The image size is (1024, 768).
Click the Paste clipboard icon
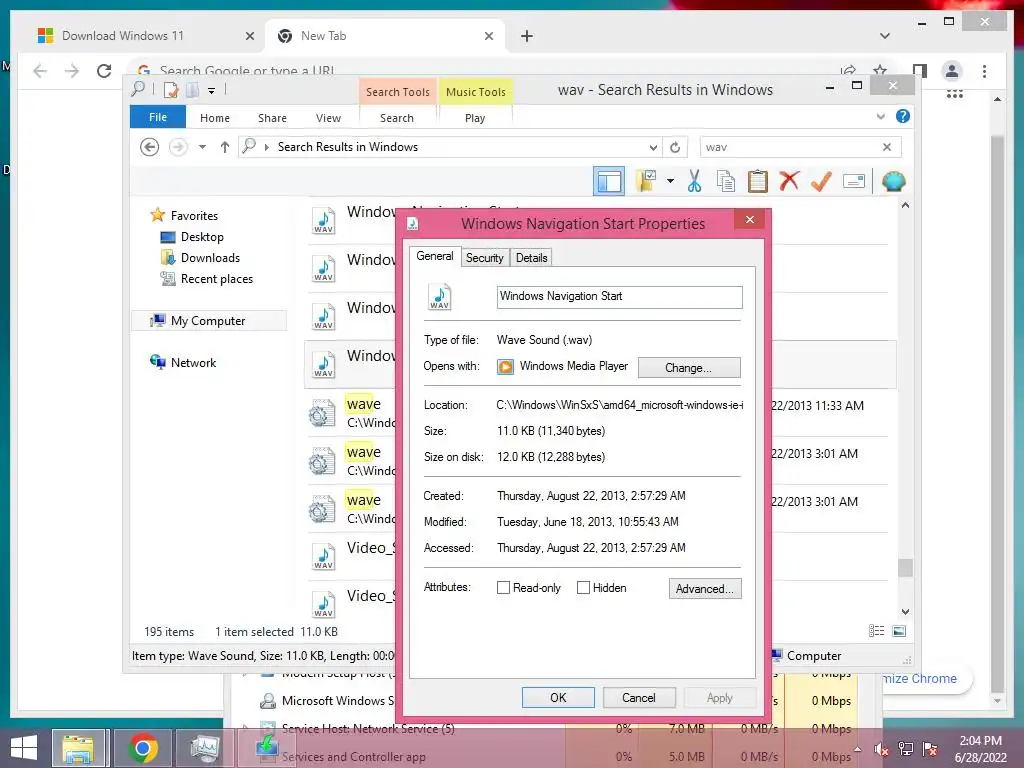pos(758,181)
